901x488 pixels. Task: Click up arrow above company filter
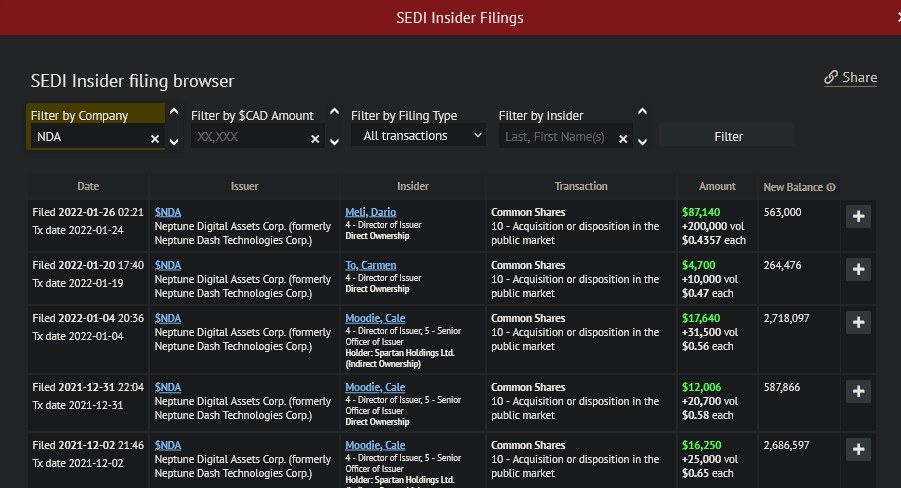coord(174,112)
